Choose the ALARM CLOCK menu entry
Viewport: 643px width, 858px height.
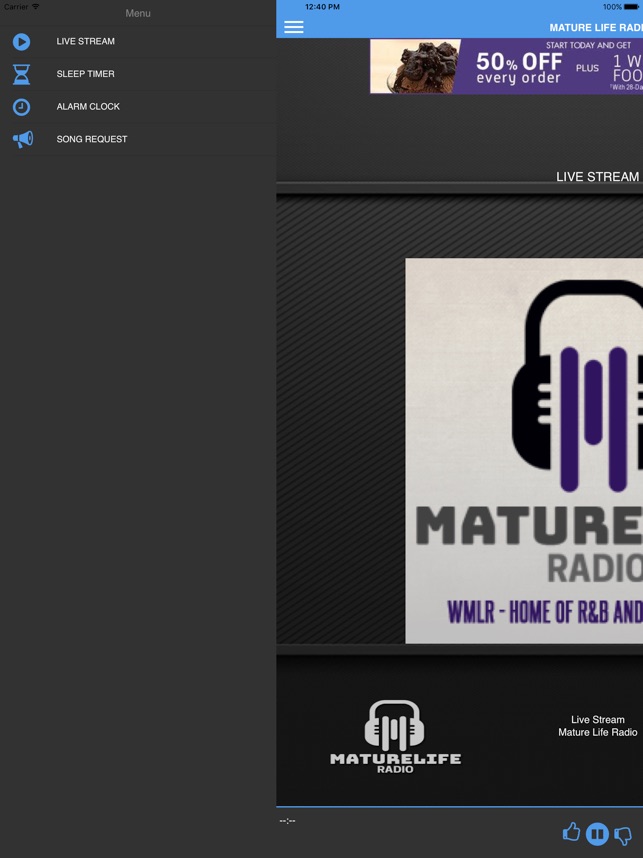click(88, 107)
